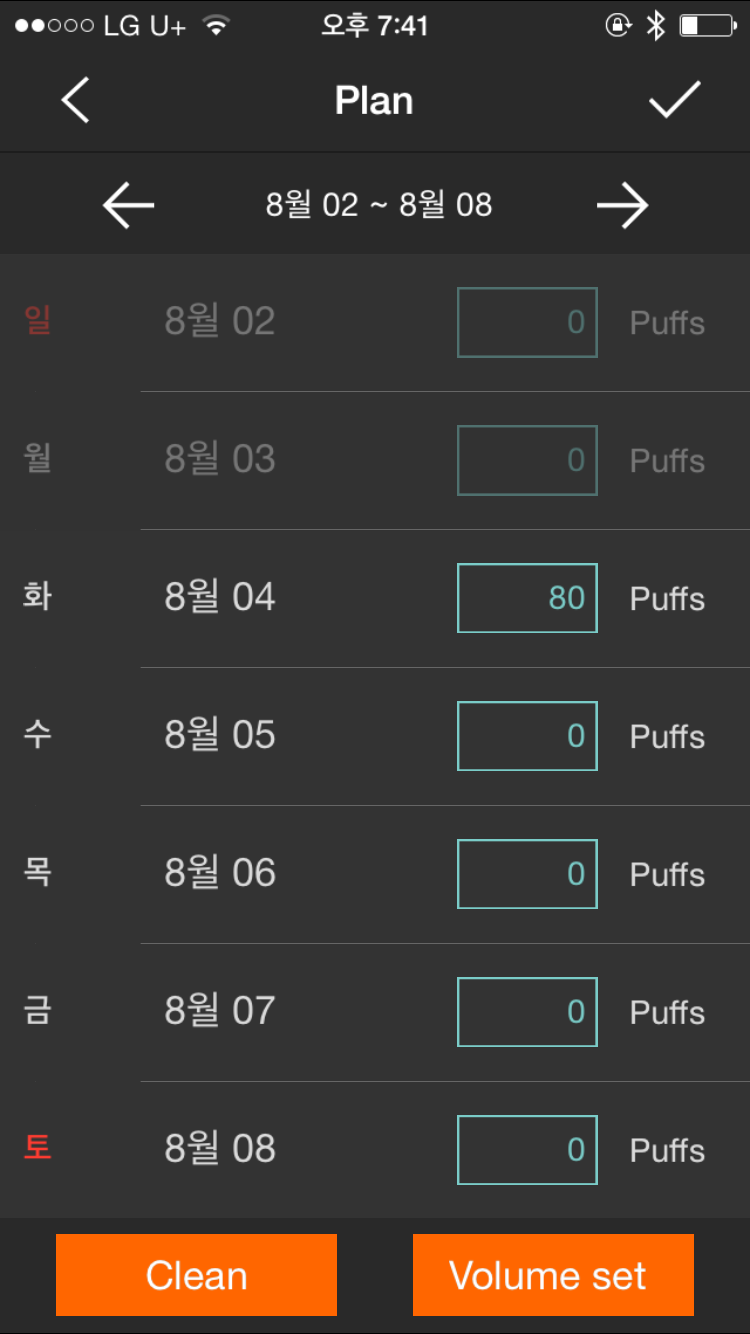Confirm the plan with the checkmark icon
This screenshot has height=1334, width=750.
675,100
